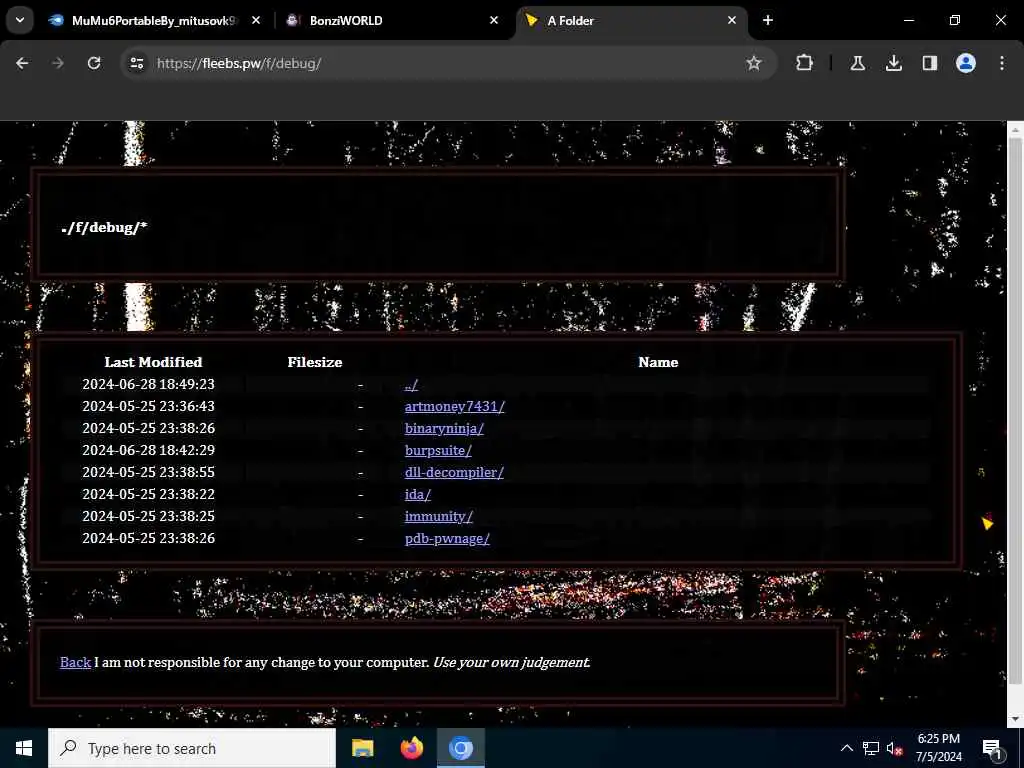The width and height of the screenshot is (1024, 768).
Task: Open Chrome Labs flask icon
Action: [x=857, y=63]
